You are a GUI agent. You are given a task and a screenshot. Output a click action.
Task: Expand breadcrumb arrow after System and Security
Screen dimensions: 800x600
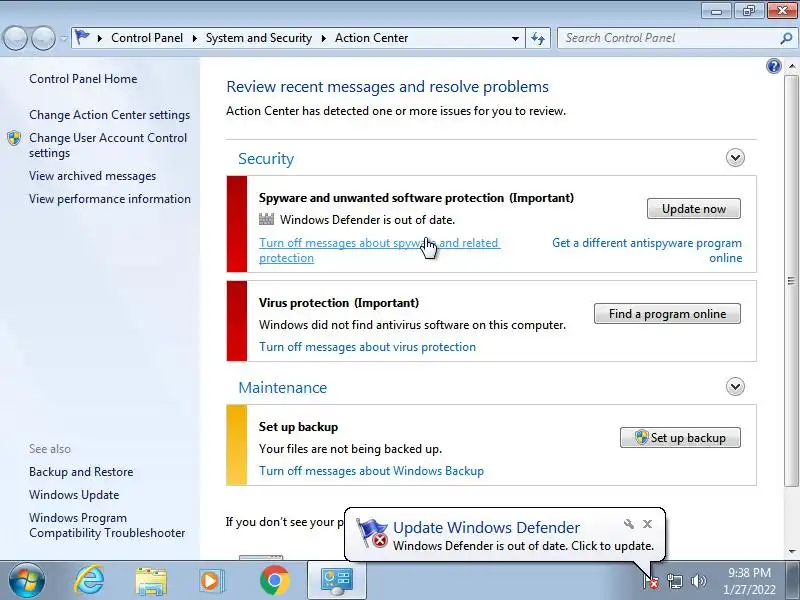[x=323, y=38]
